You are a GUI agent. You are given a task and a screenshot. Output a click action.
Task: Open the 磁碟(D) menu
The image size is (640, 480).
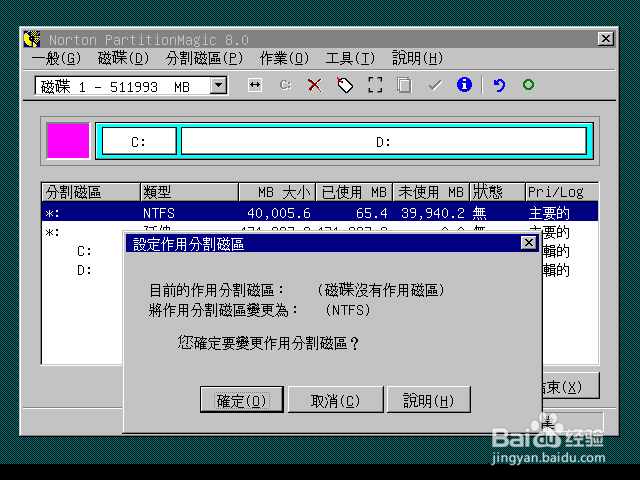click(123, 58)
